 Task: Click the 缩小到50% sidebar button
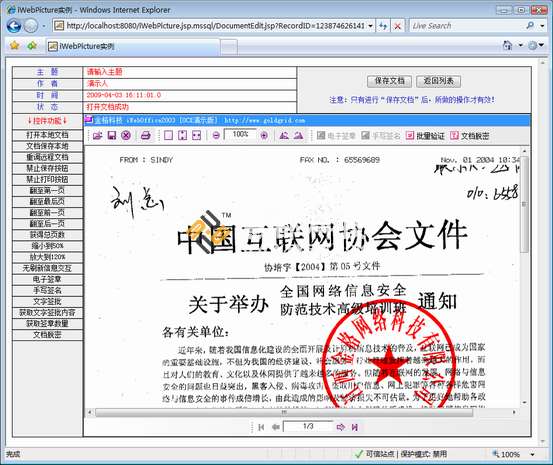(x=47, y=246)
